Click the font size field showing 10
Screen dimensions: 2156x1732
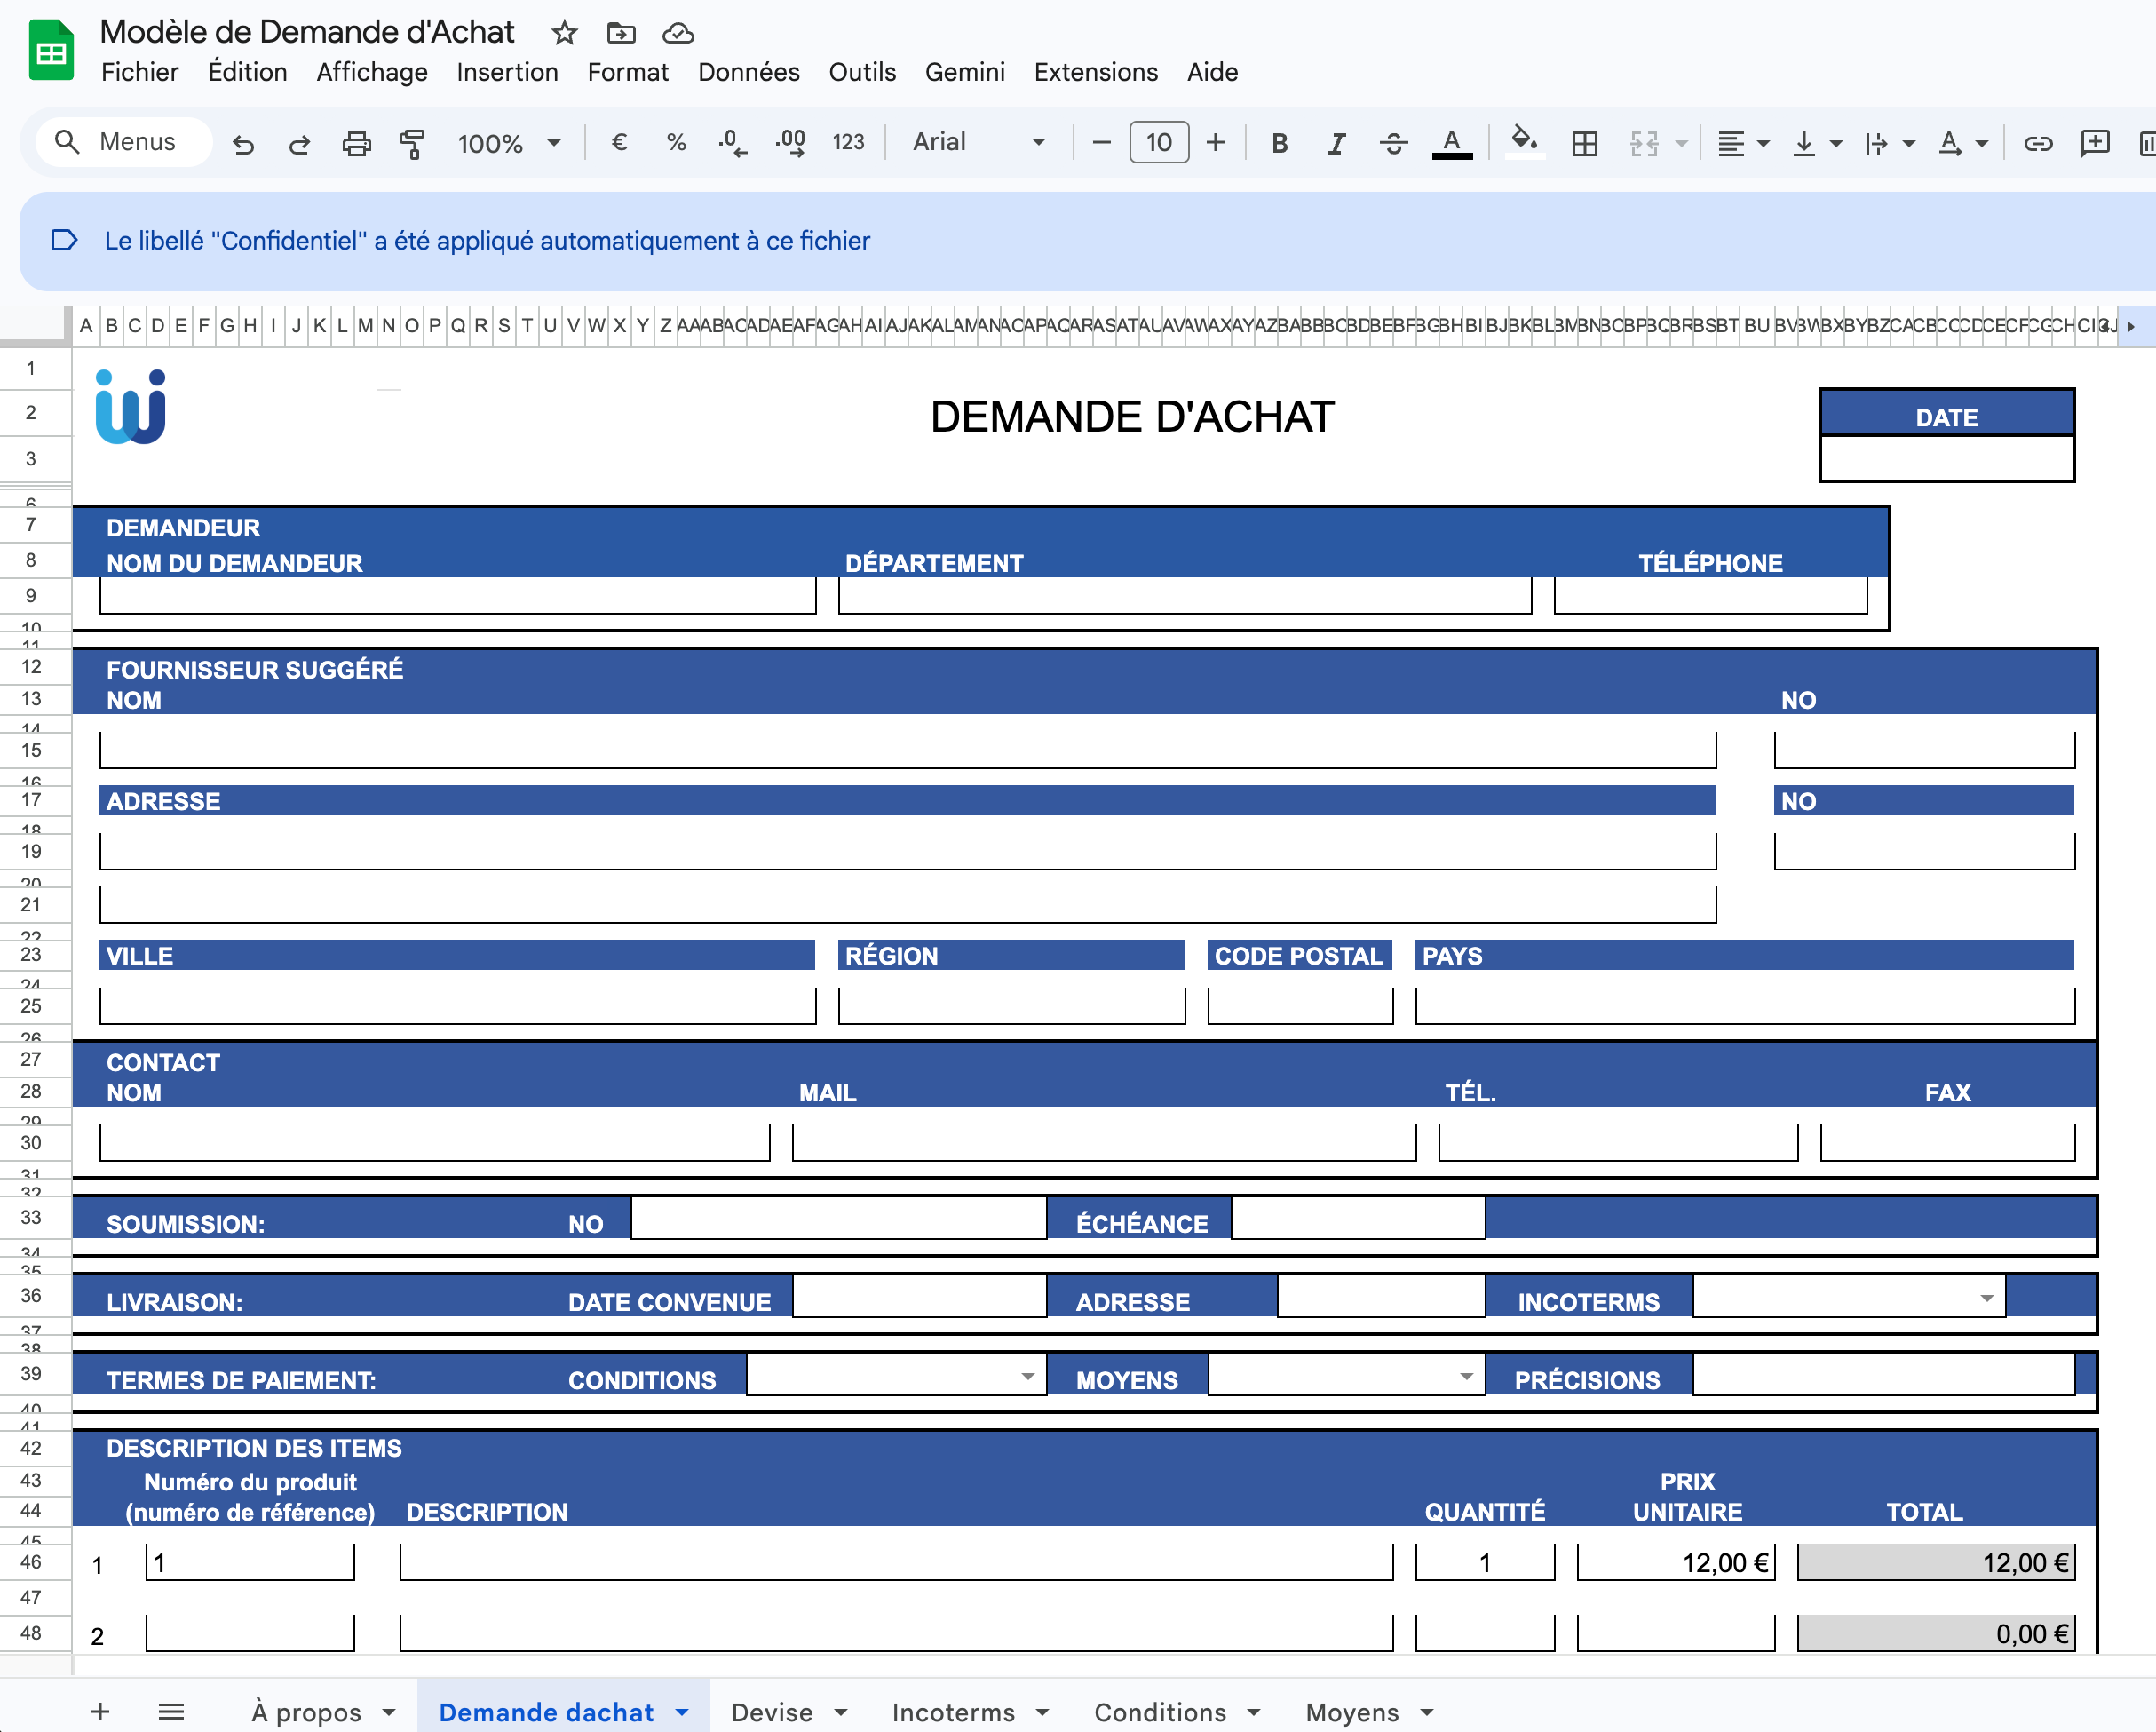[1158, 142]
